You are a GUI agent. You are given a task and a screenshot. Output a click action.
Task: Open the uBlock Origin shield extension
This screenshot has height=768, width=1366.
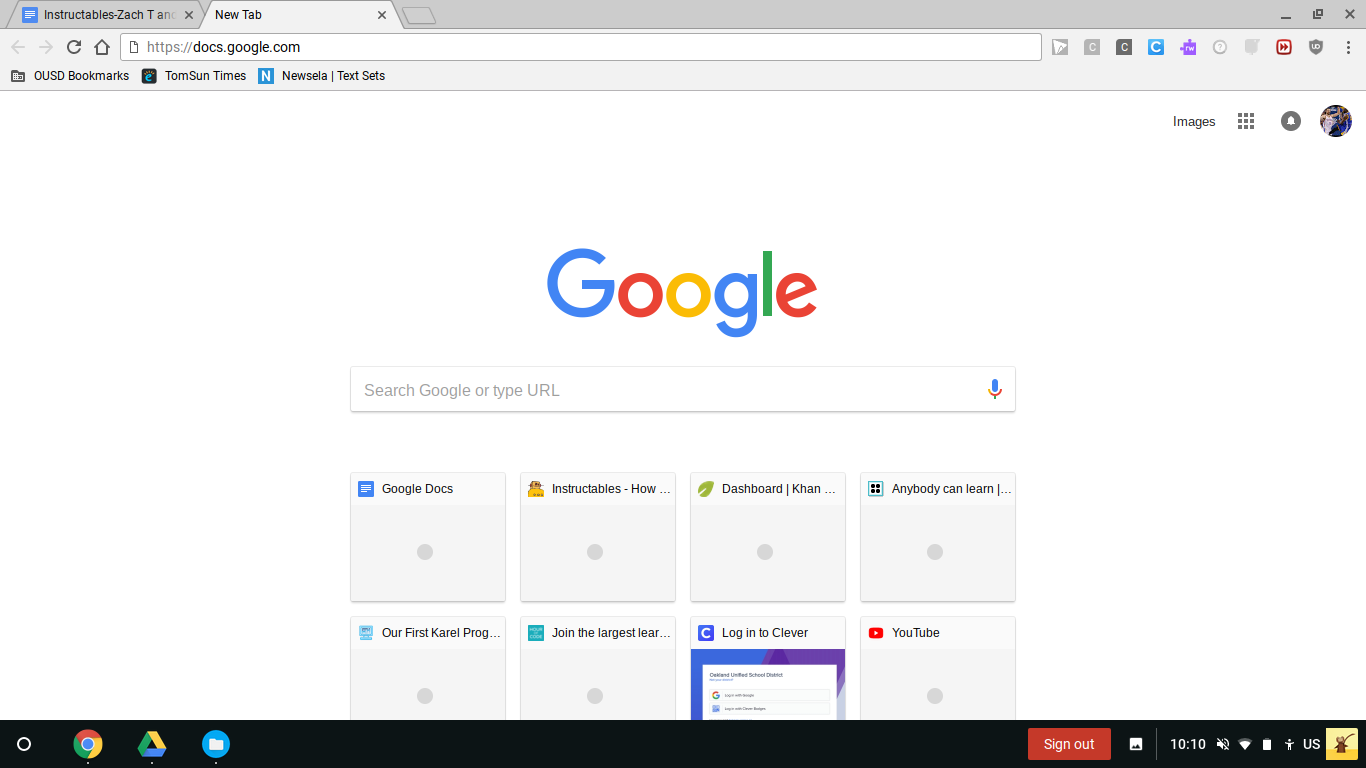pos(1316,47)
